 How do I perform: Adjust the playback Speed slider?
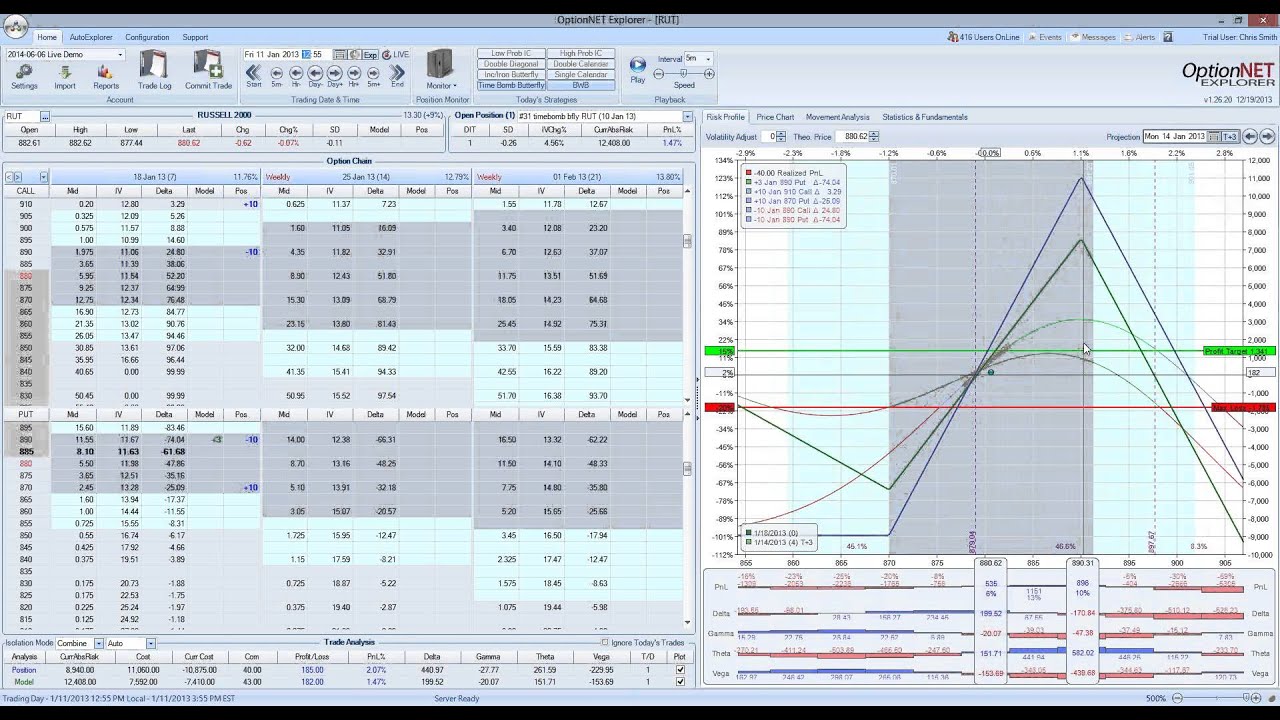(684, 74)
